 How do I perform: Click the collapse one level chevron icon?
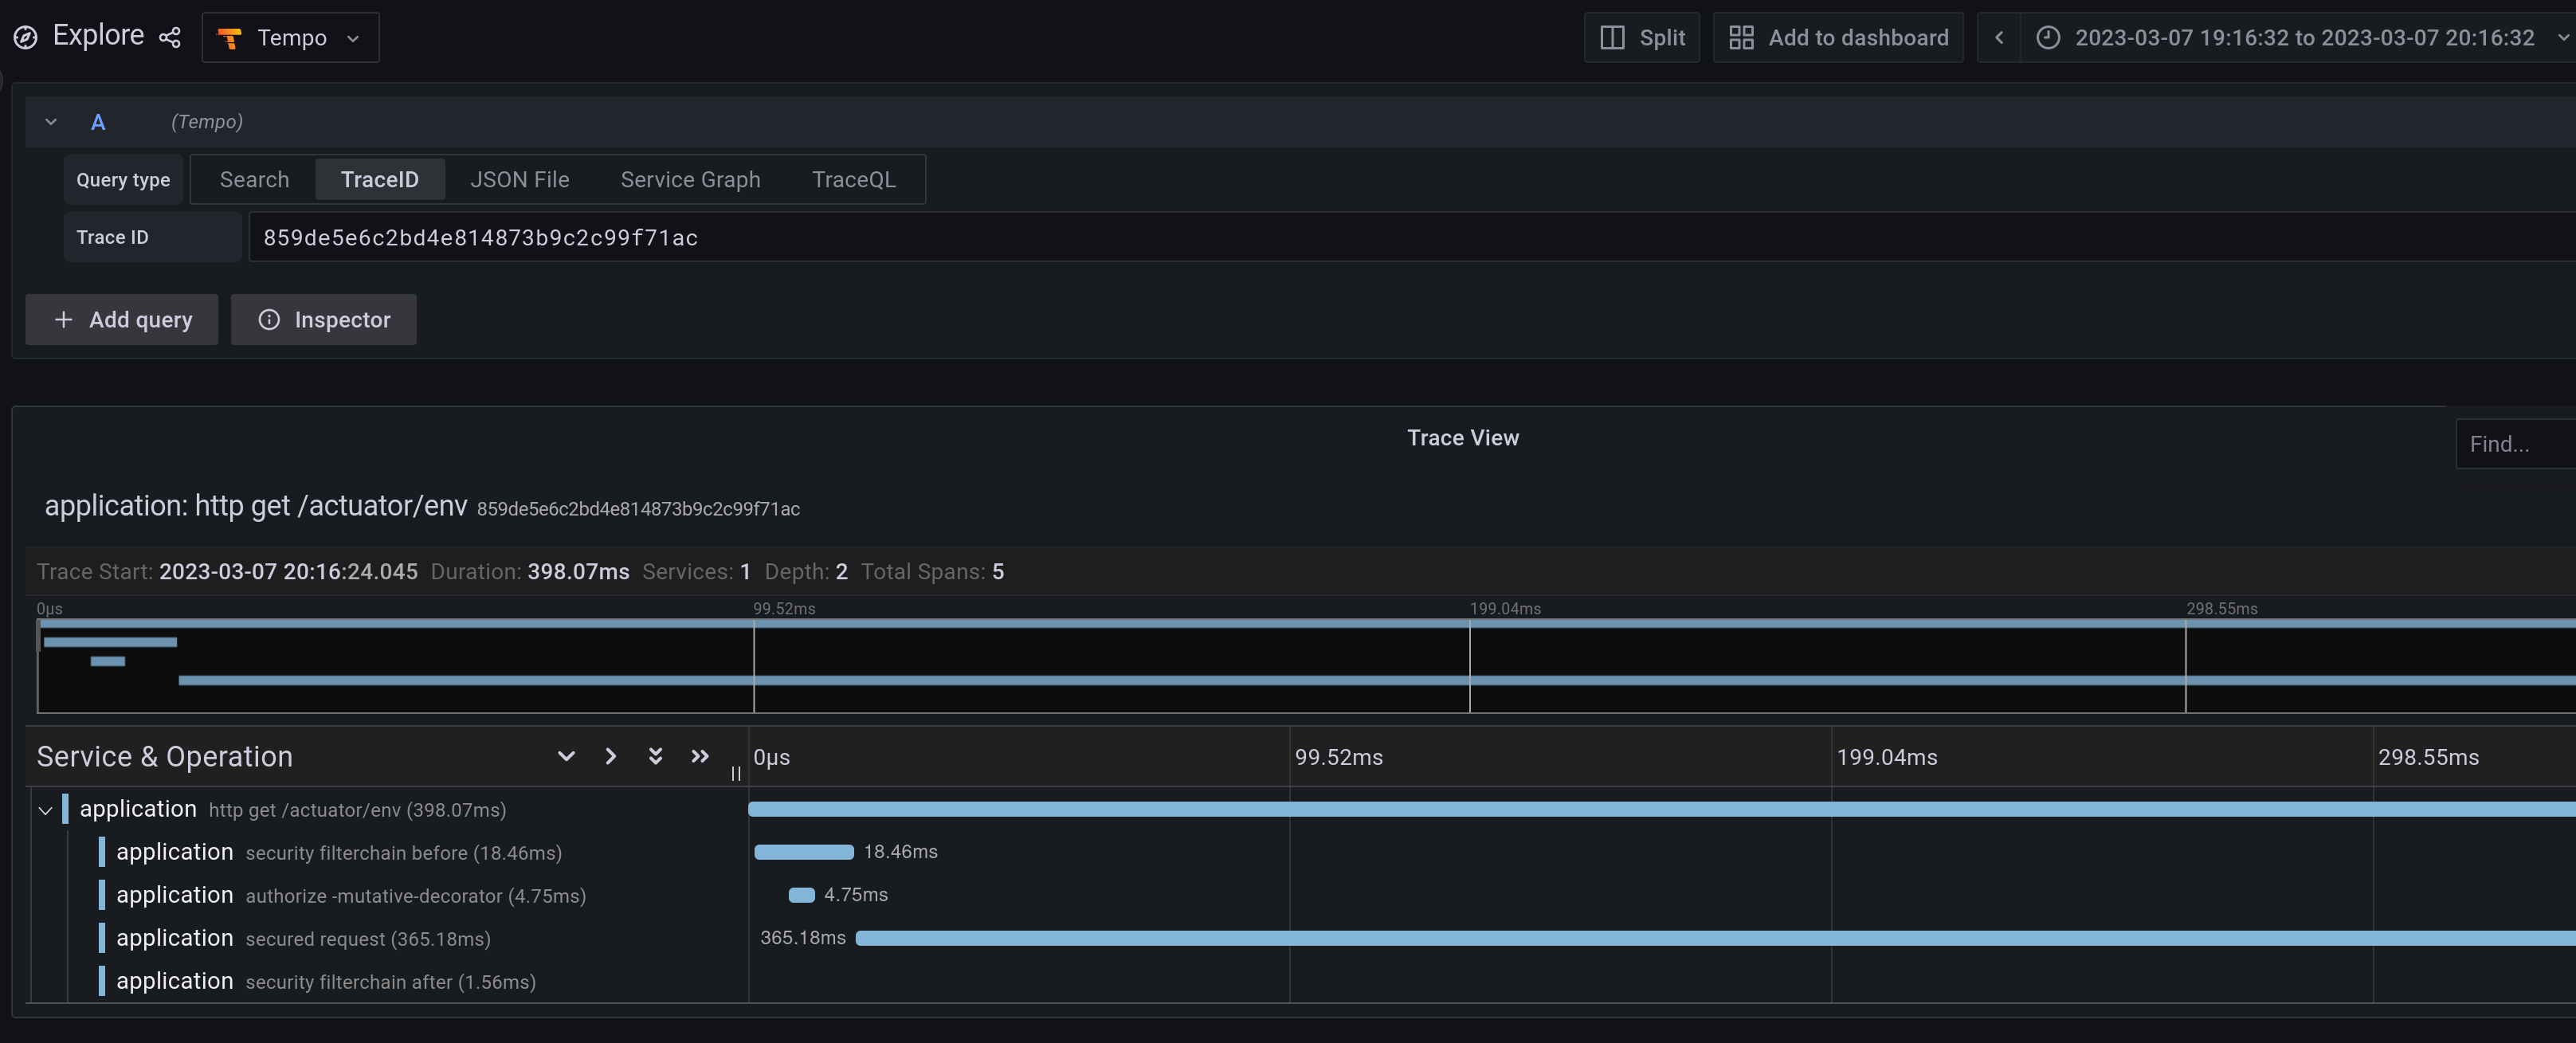pos(567,756)
